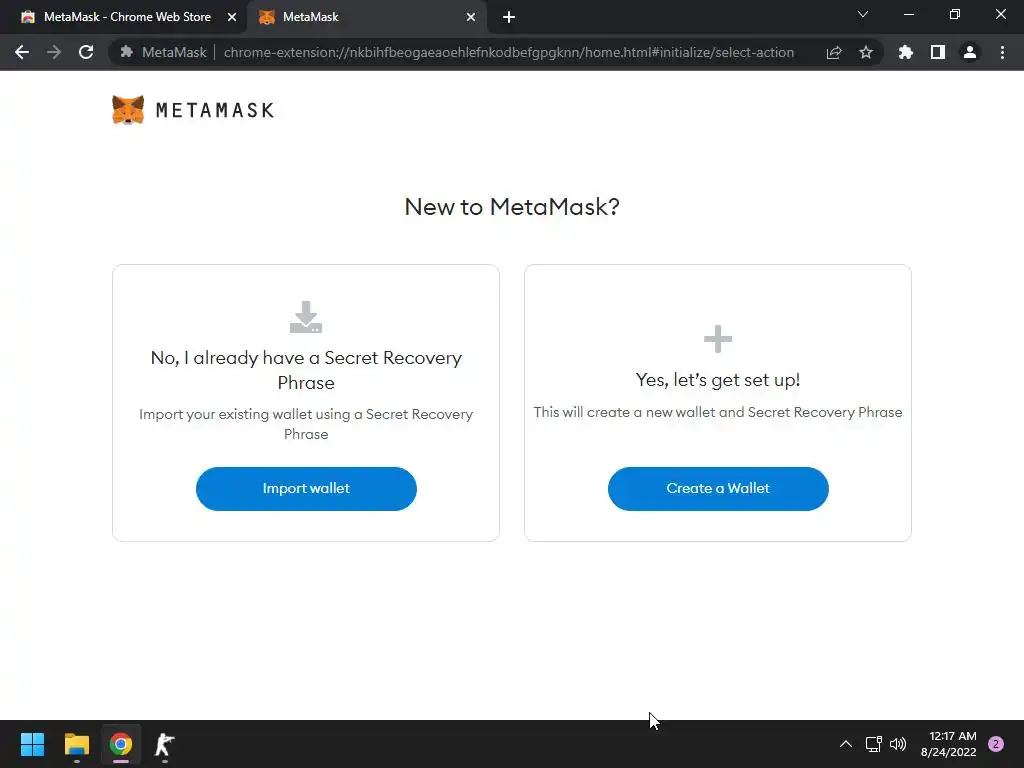Open the Extensions puzzle menu

pyautogui.click(x=906, y=52)
